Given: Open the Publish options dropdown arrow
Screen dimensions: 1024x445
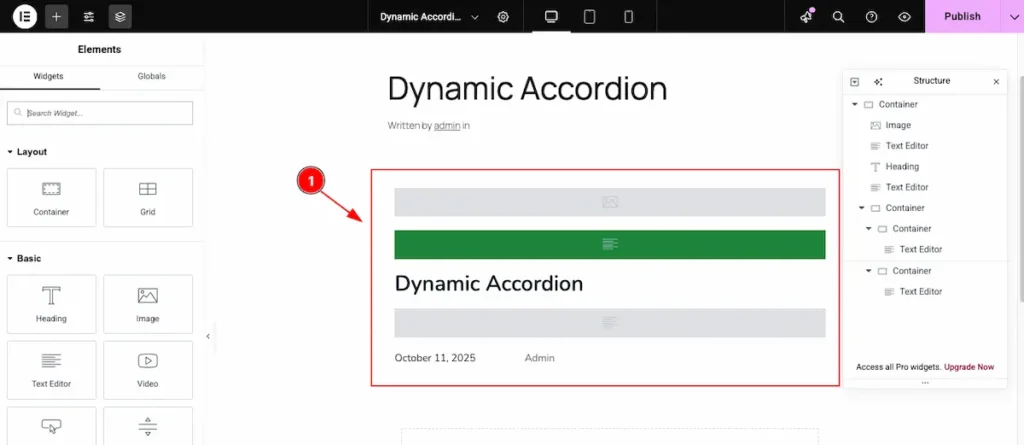Looking at the screenshot, I should 1010,16.
